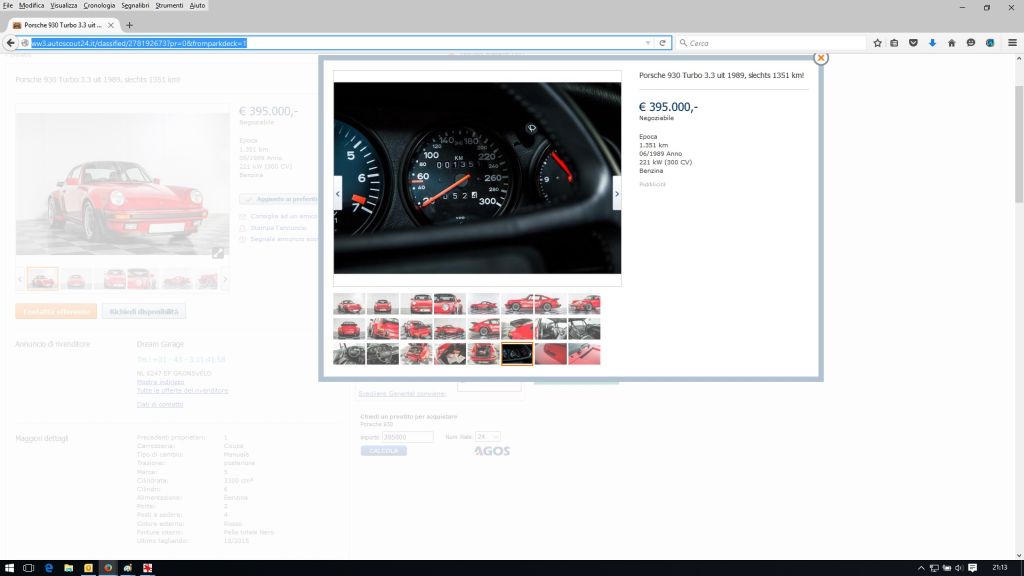Show hidden system tray icons
The width and height of the screenshot is (1024, 576).
click(921, 568)
